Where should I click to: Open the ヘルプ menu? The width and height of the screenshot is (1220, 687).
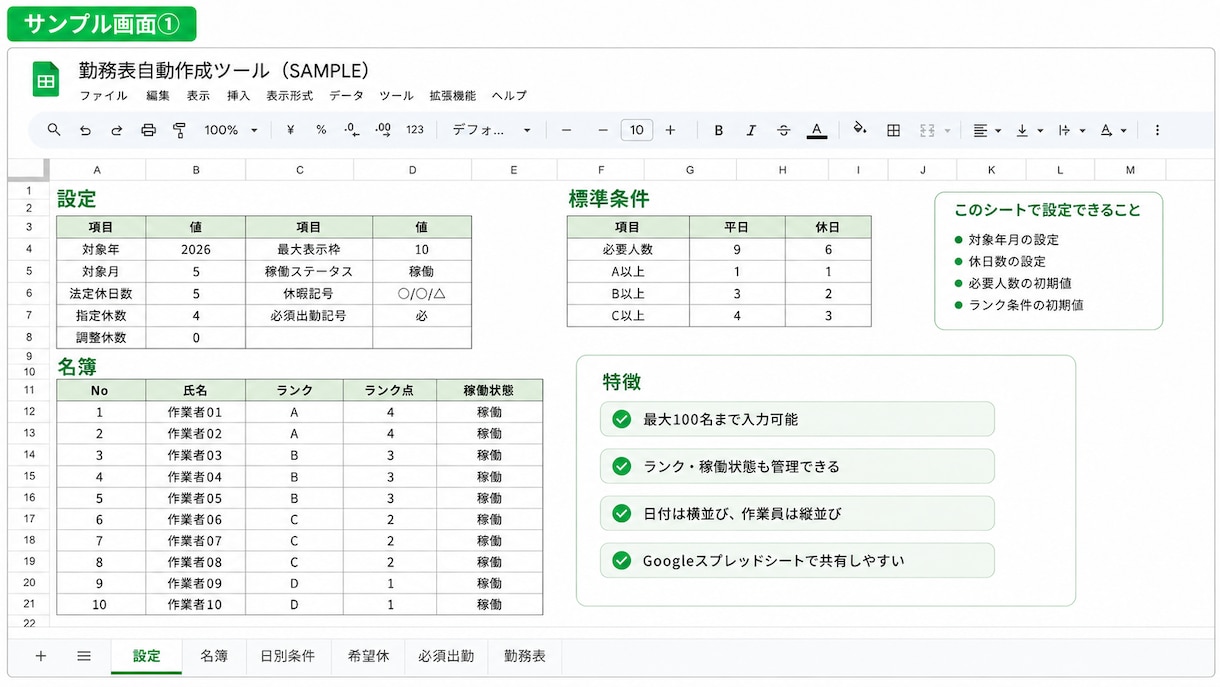point(509,96)
